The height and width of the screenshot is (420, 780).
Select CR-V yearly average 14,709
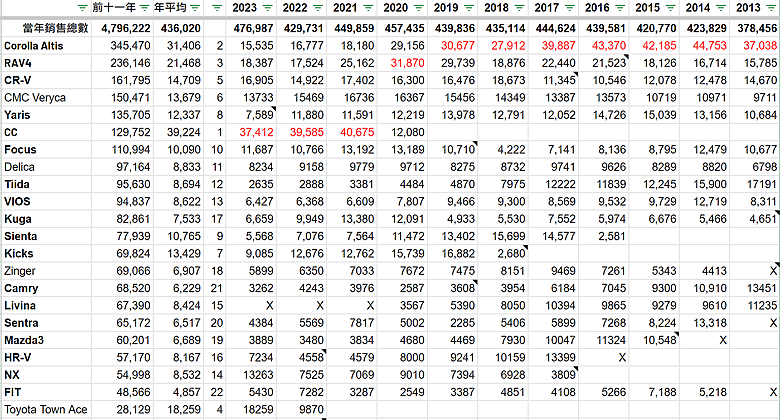point(184,80)
